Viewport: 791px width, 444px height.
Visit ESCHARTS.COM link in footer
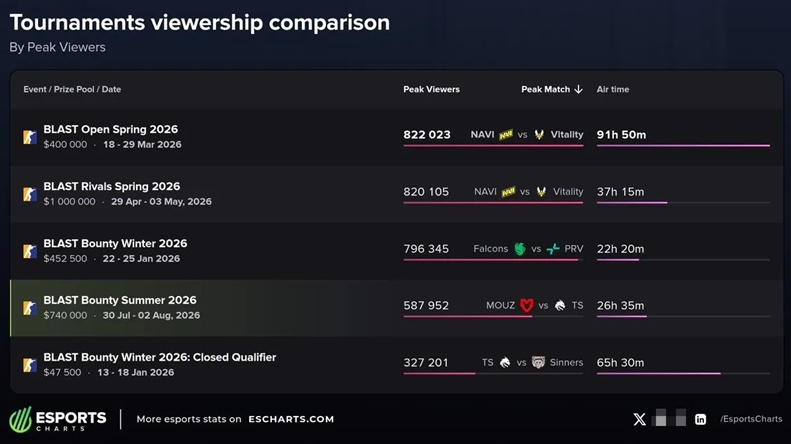pyautogui.click(x=291, y=419)
